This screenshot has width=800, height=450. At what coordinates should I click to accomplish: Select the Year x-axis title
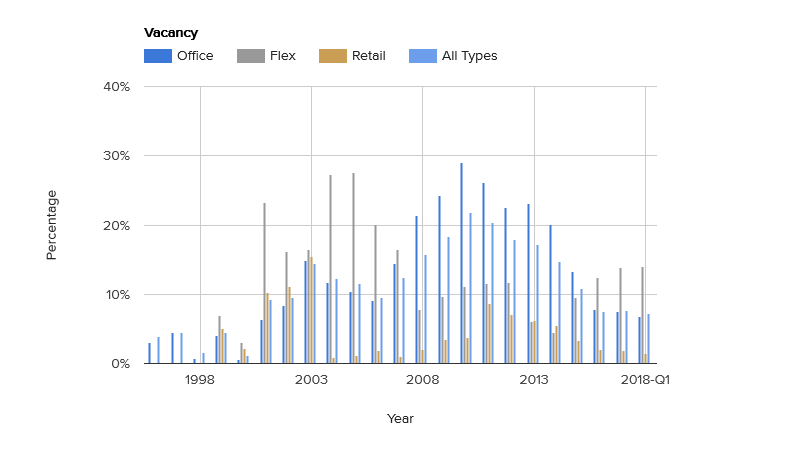click(400, 419)
